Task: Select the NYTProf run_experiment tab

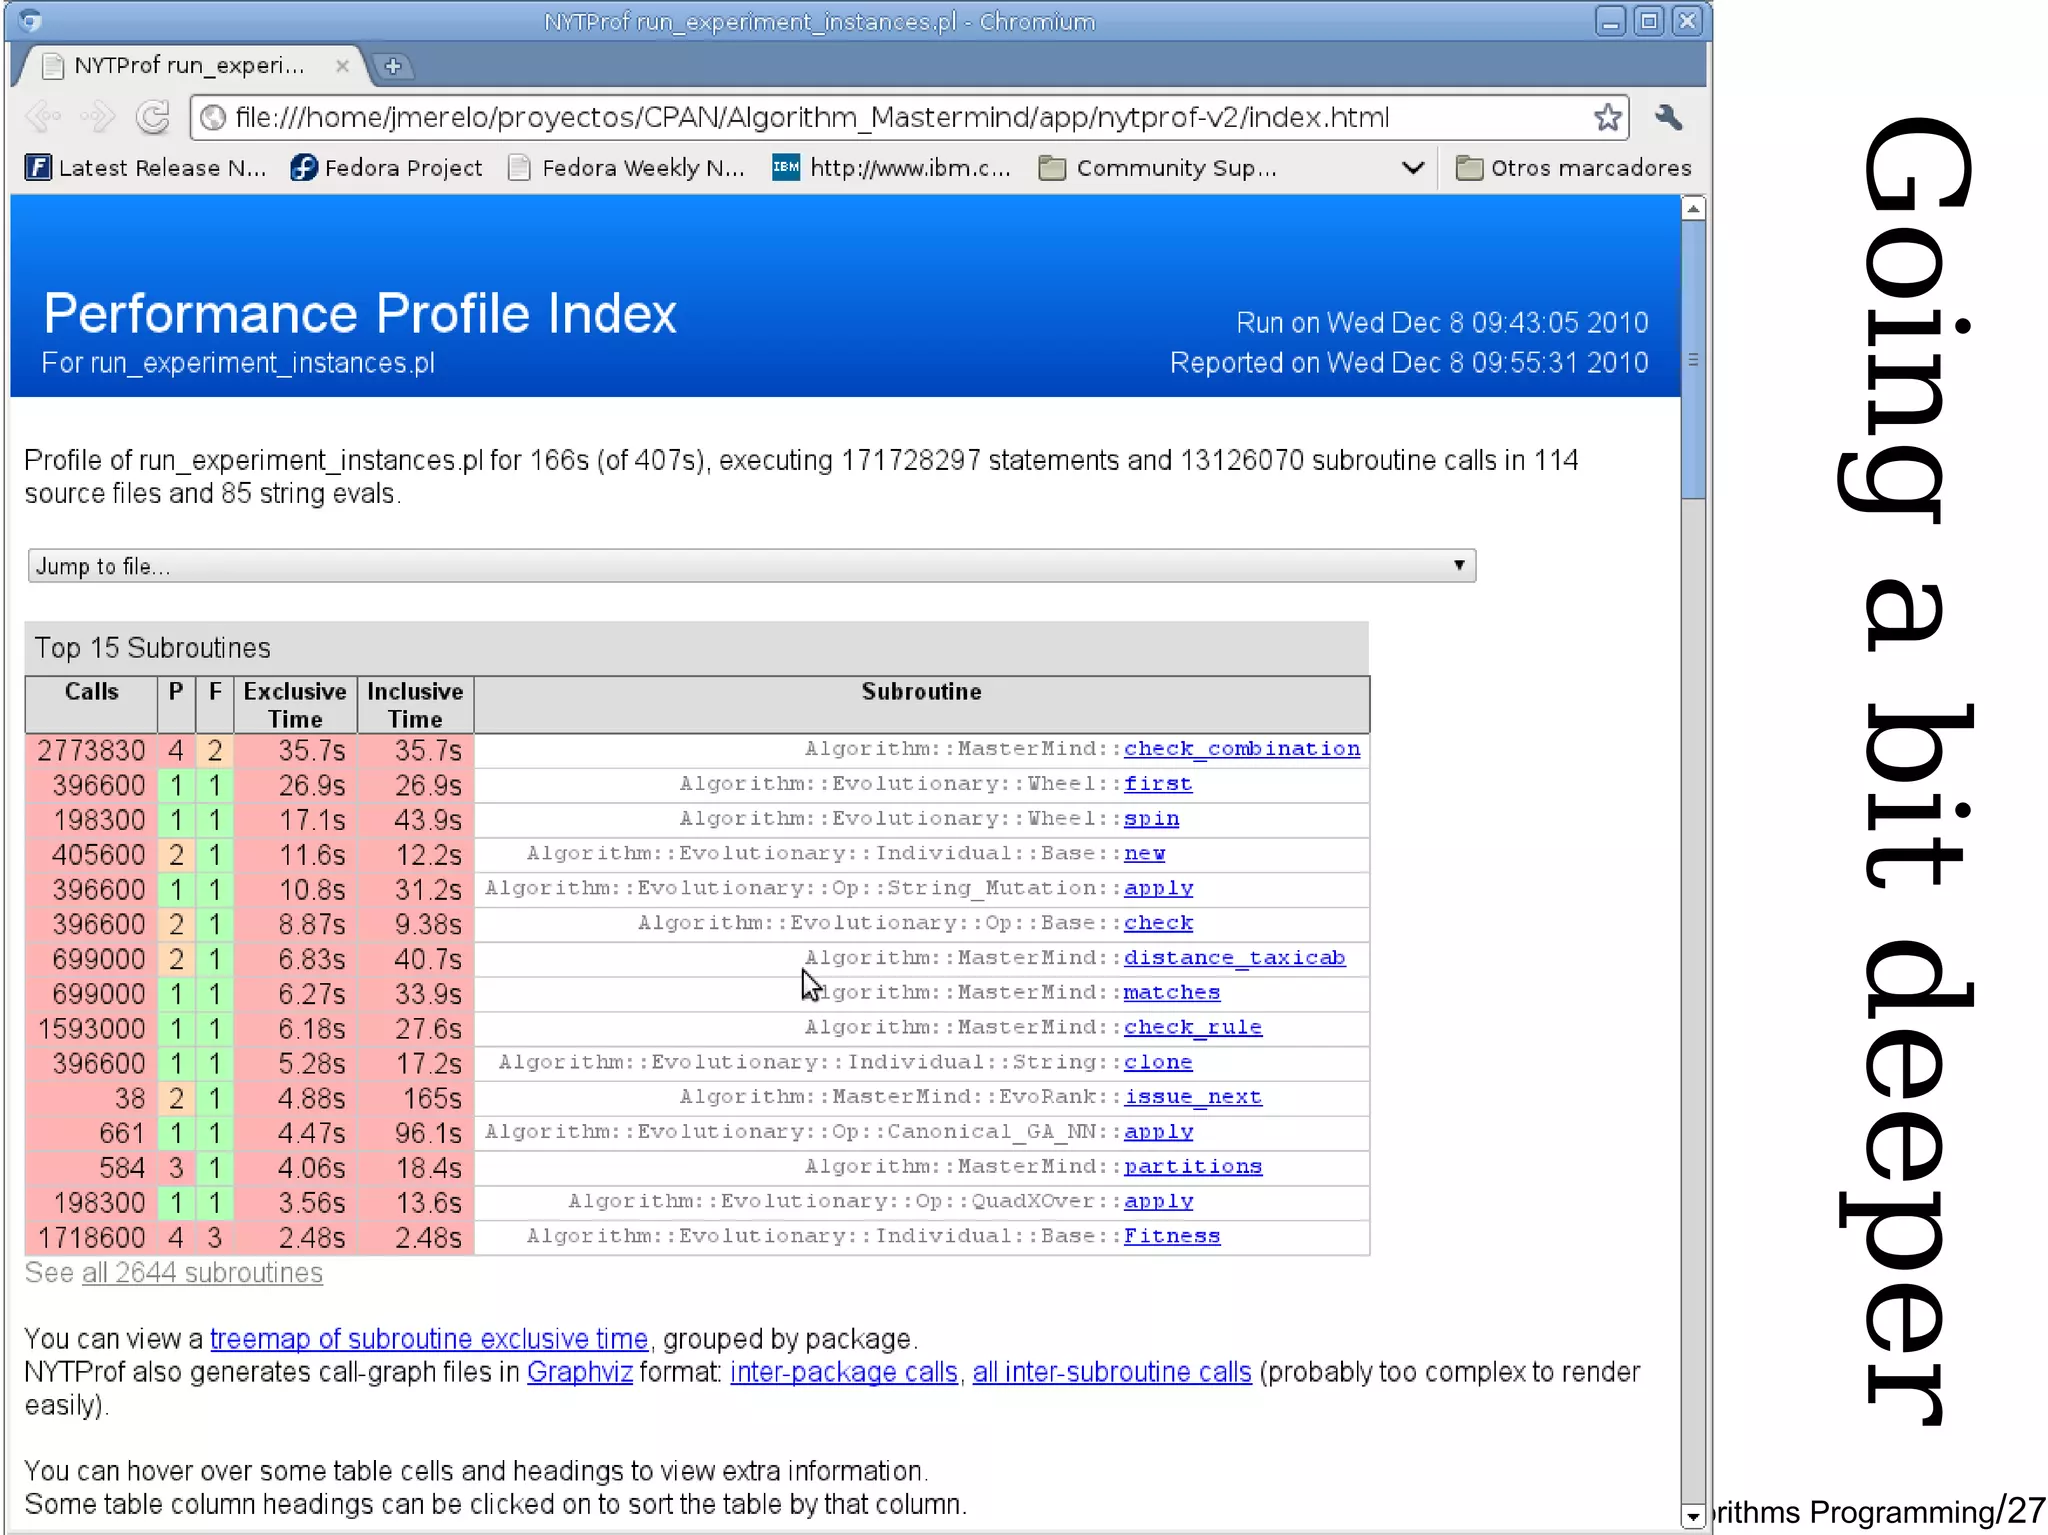Action: [x=188, y=66]
